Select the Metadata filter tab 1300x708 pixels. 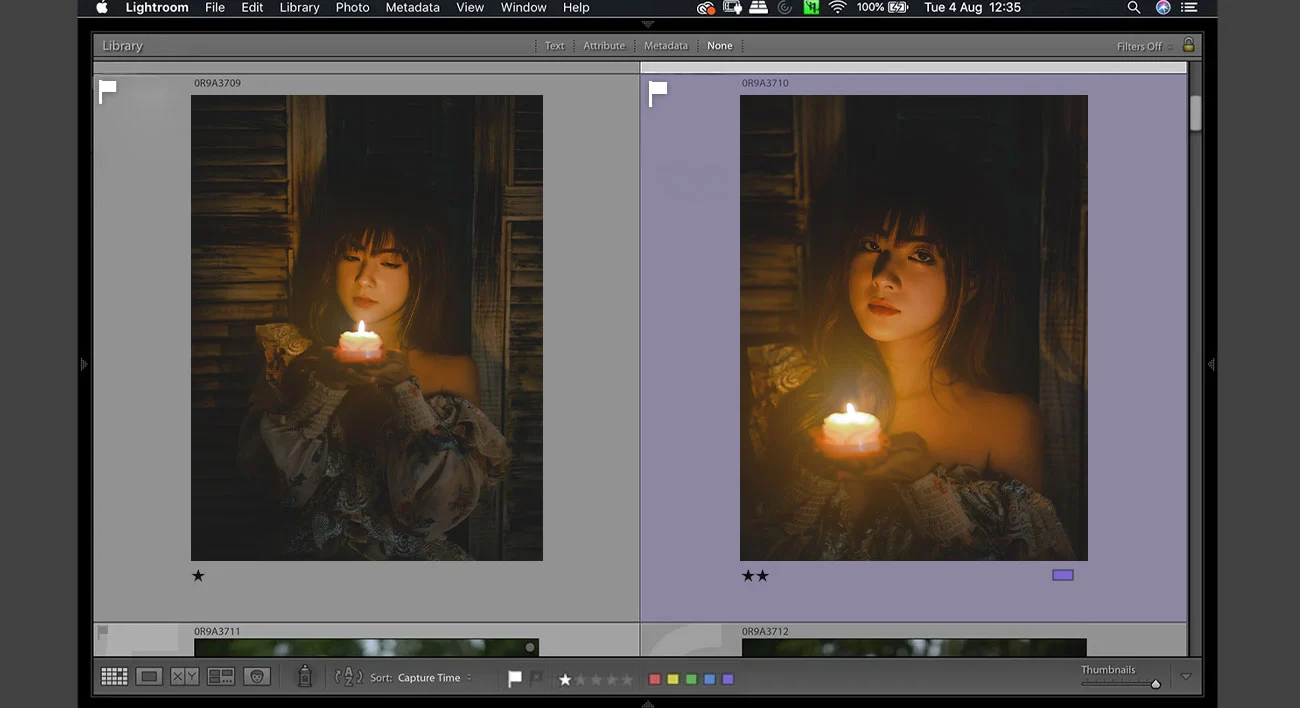[x=665, y=46]
